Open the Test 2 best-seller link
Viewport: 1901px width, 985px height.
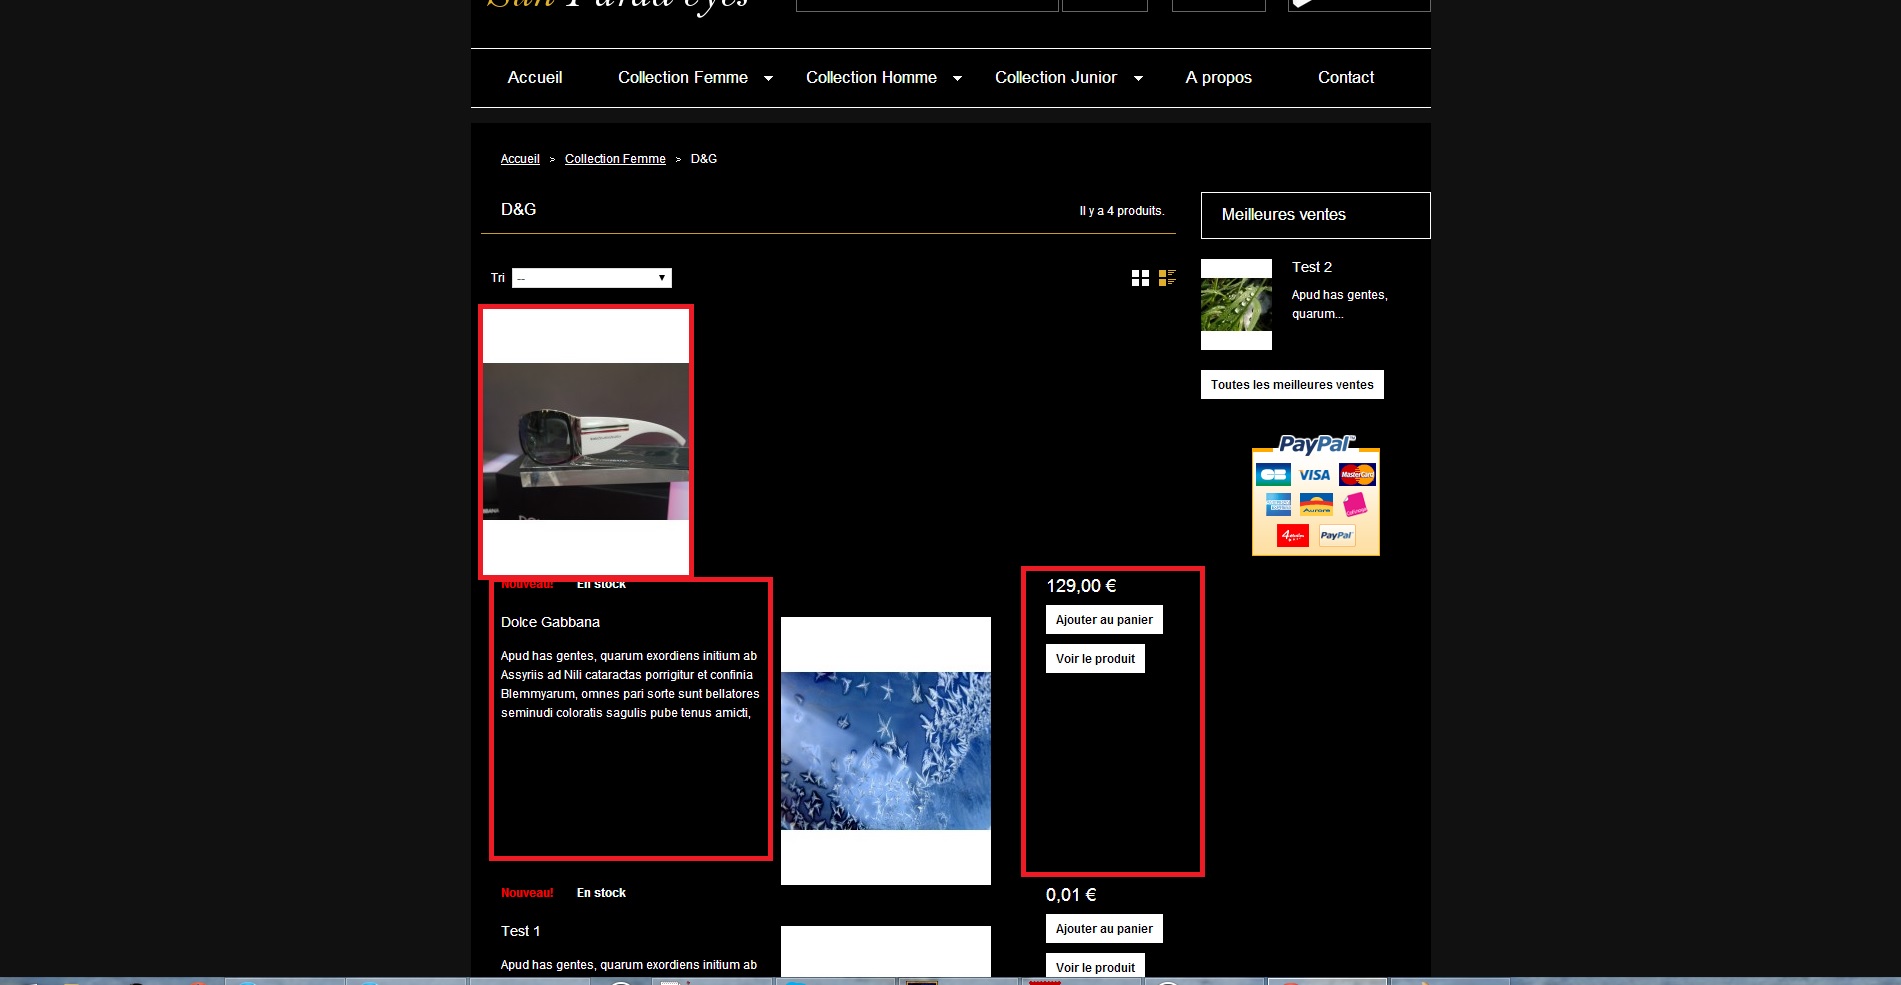[x=1312, y=267]
